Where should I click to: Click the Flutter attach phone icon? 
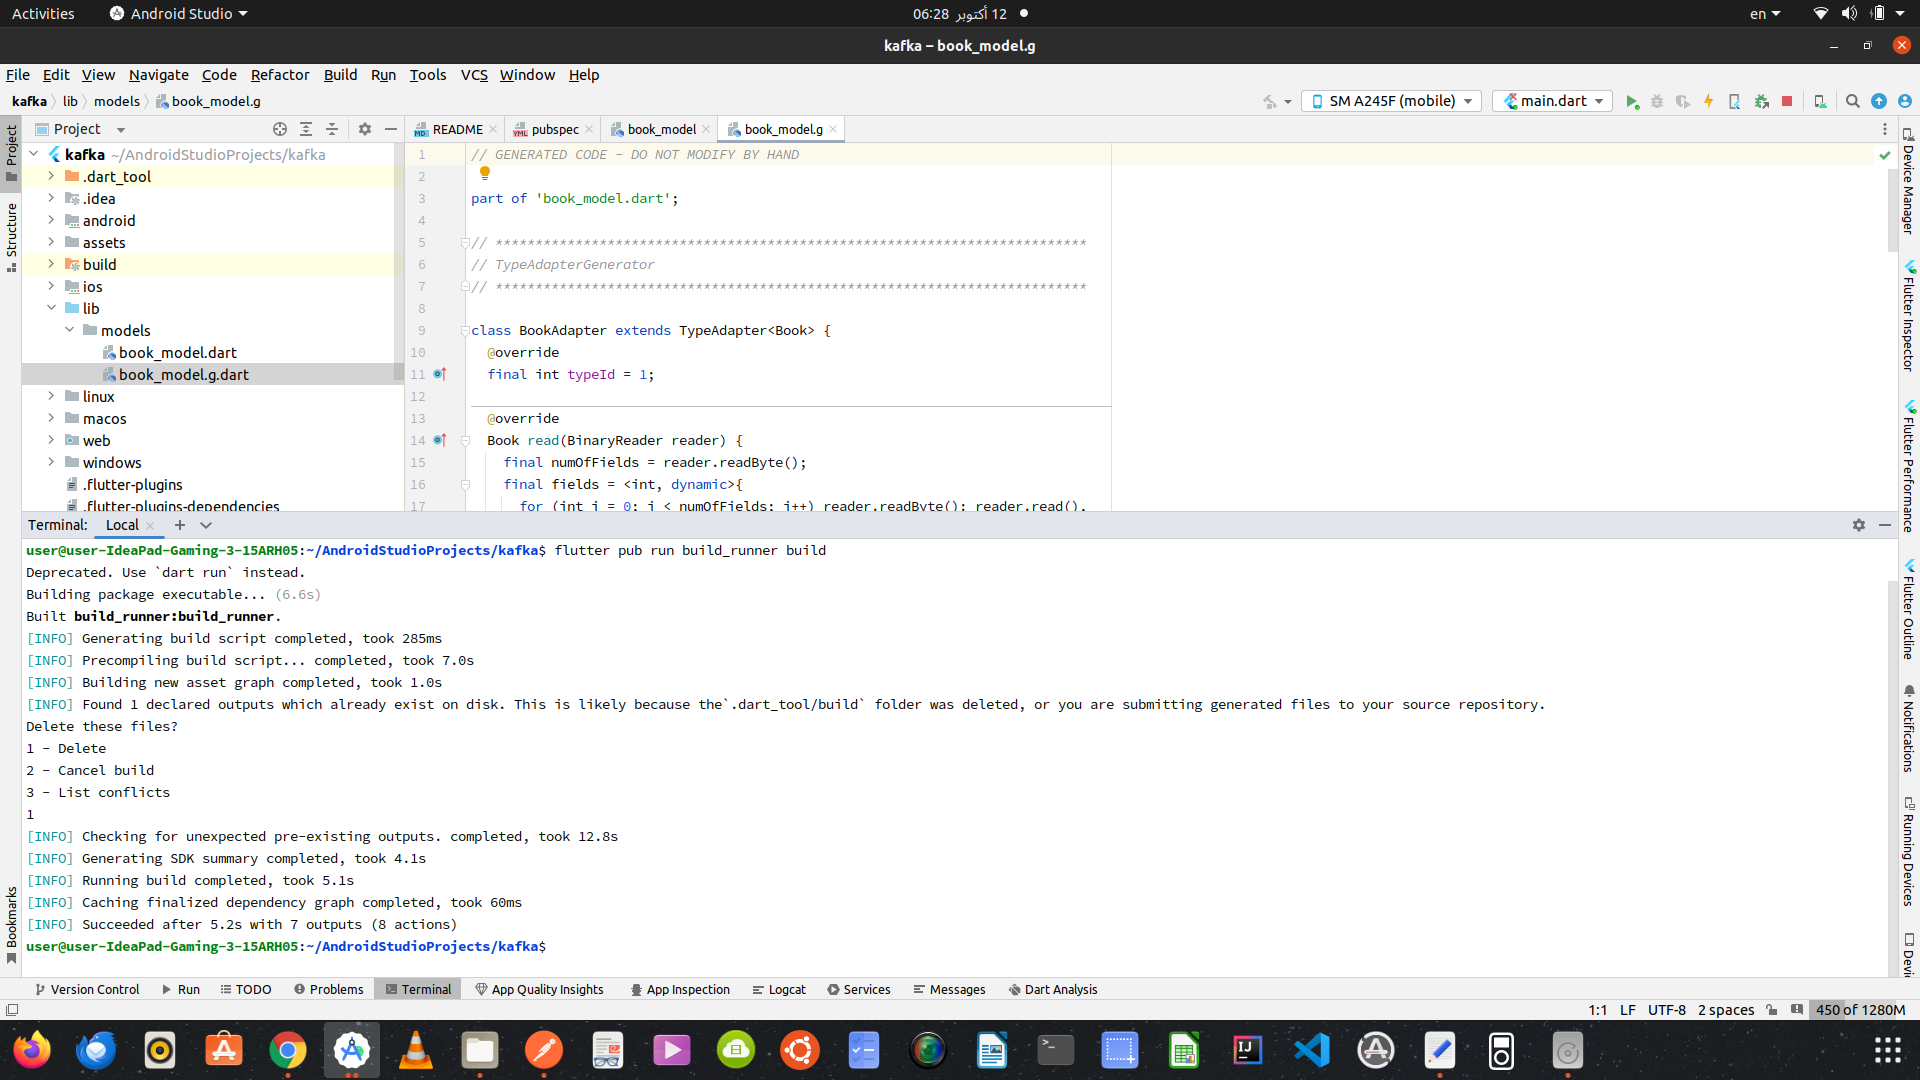coord(1734,101)
